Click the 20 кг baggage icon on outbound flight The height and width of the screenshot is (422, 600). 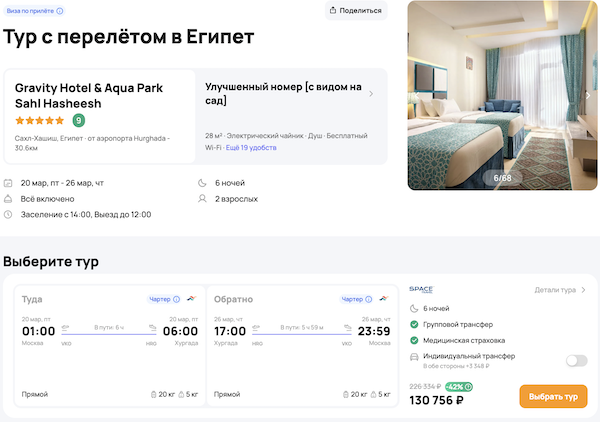pos(154,395)
